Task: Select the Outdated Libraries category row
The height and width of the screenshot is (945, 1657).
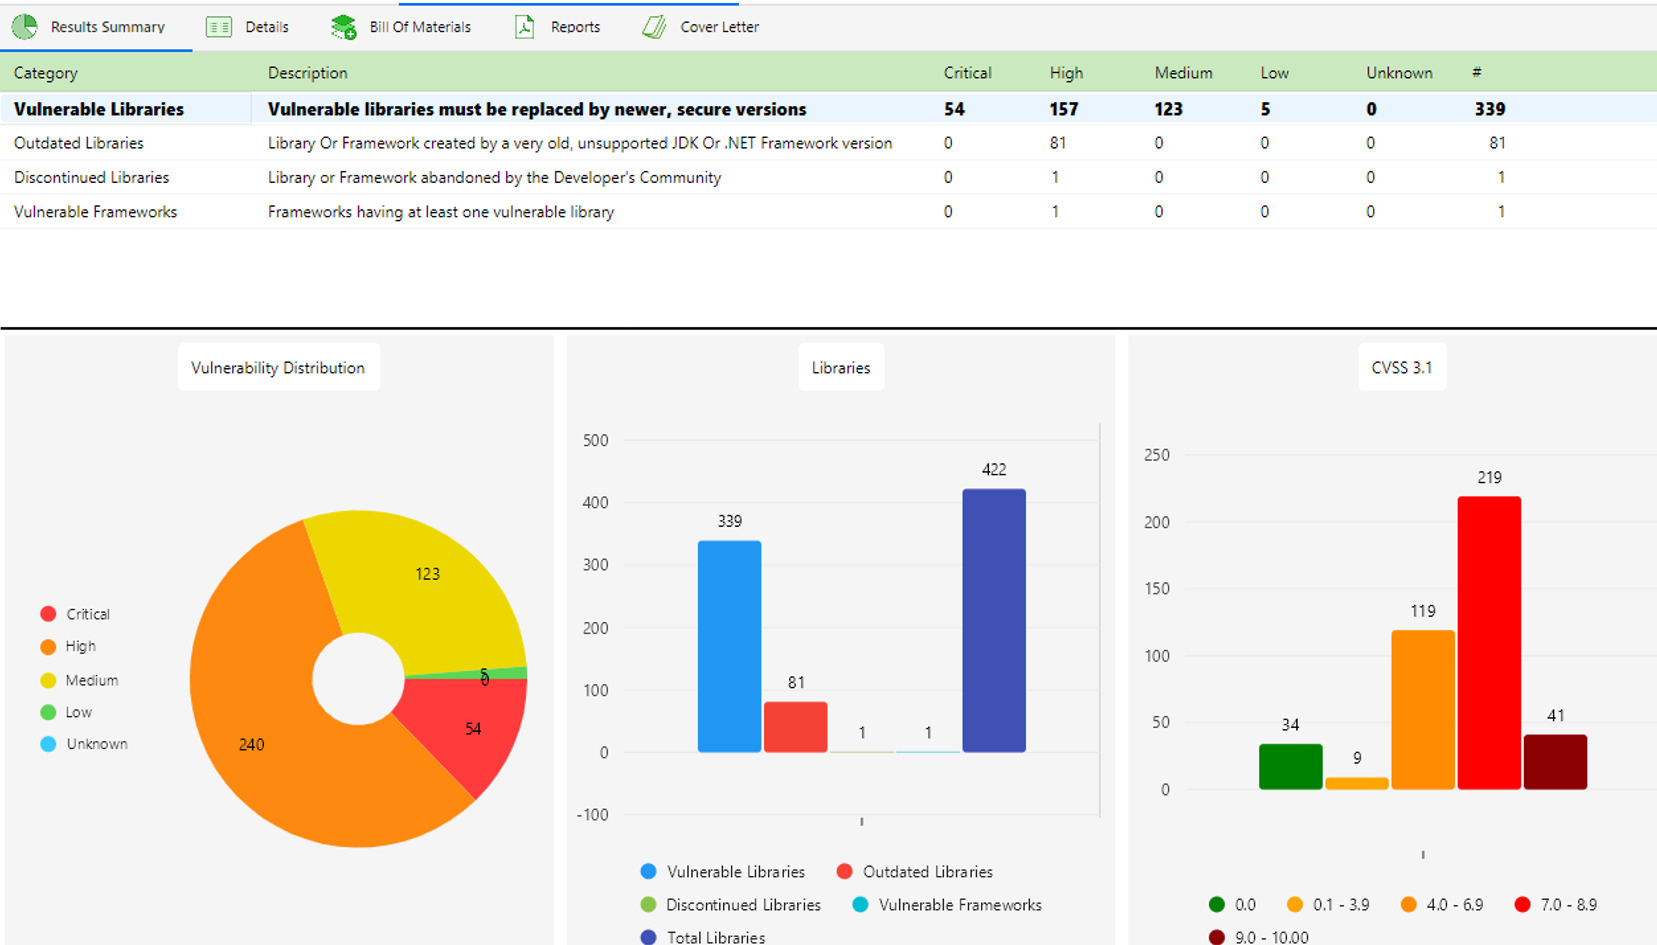Action: [x=79, y=143]
